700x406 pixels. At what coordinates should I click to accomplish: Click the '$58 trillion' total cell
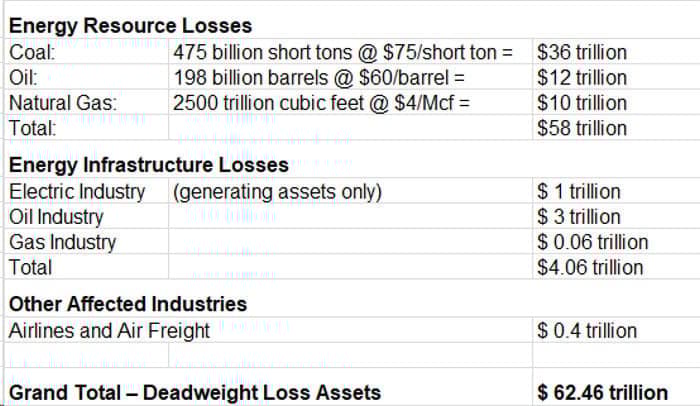tap(582, 127)
